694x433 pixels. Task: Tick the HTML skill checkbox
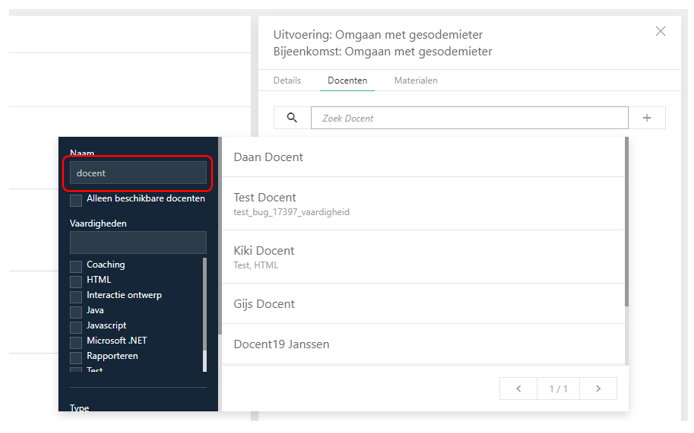click(76, 280)
